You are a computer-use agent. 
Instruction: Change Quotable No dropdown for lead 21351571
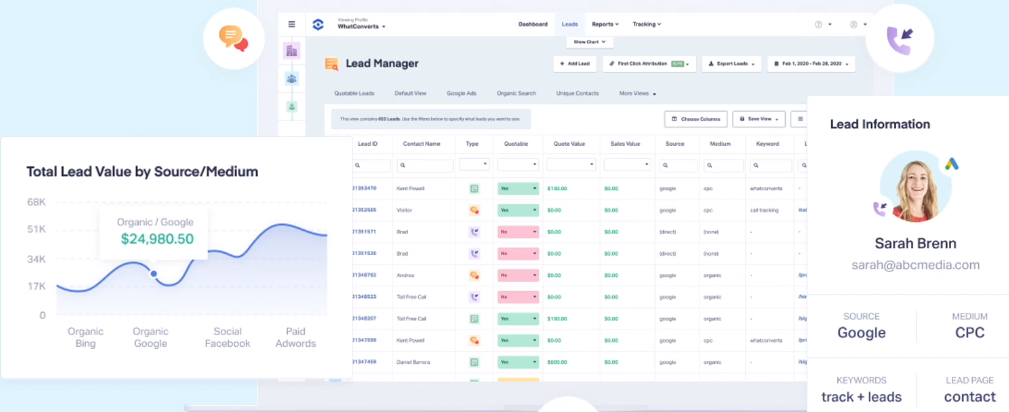click(x=518, y=232)
